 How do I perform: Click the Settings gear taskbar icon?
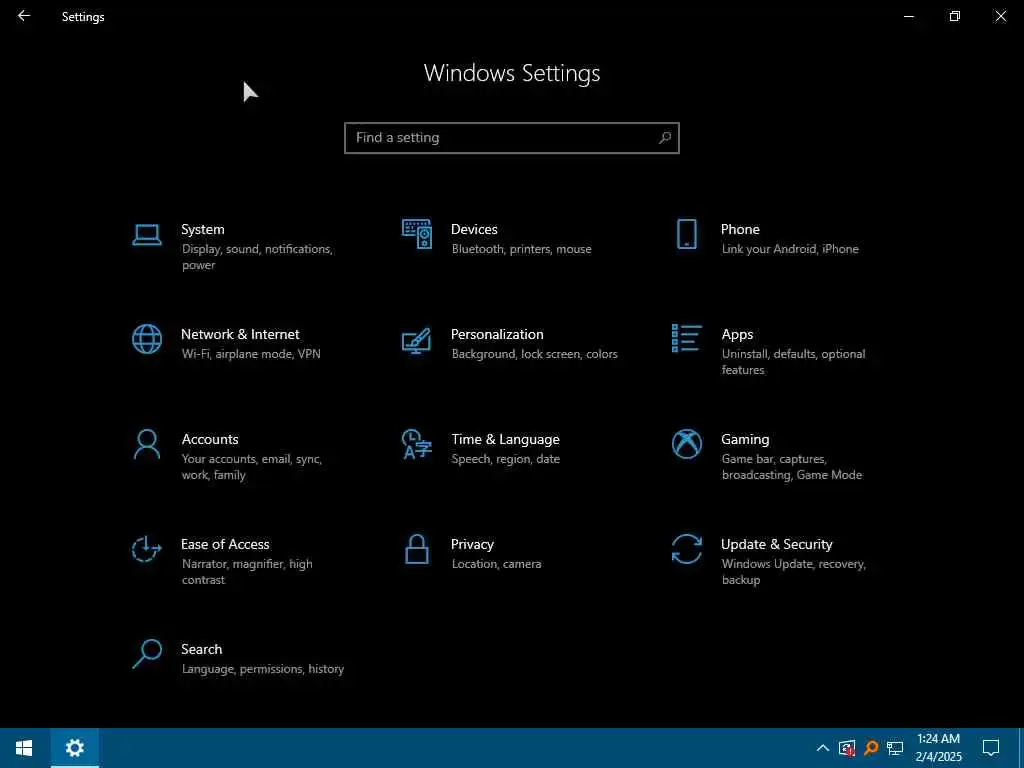pyautogui.click(x=74, y=748)
